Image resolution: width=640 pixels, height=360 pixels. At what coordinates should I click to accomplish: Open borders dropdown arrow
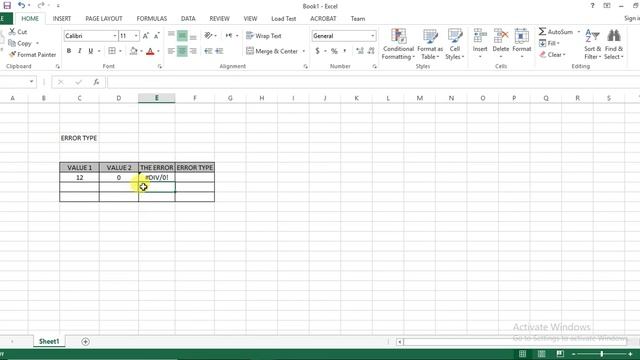point(120,51)
